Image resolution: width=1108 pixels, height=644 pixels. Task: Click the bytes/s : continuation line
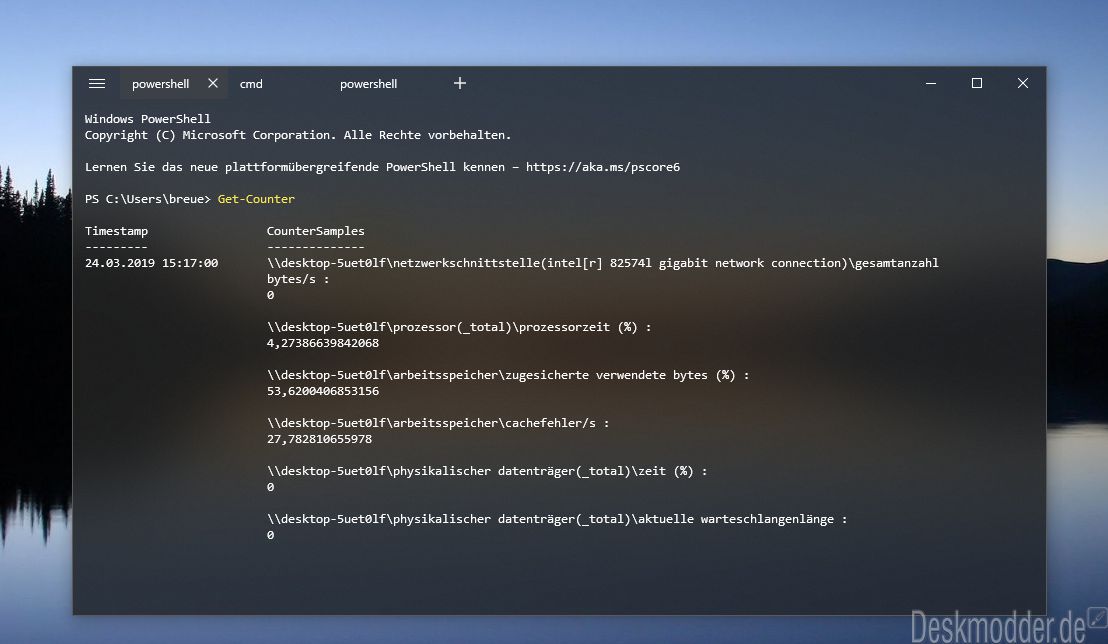coord(298,279)
